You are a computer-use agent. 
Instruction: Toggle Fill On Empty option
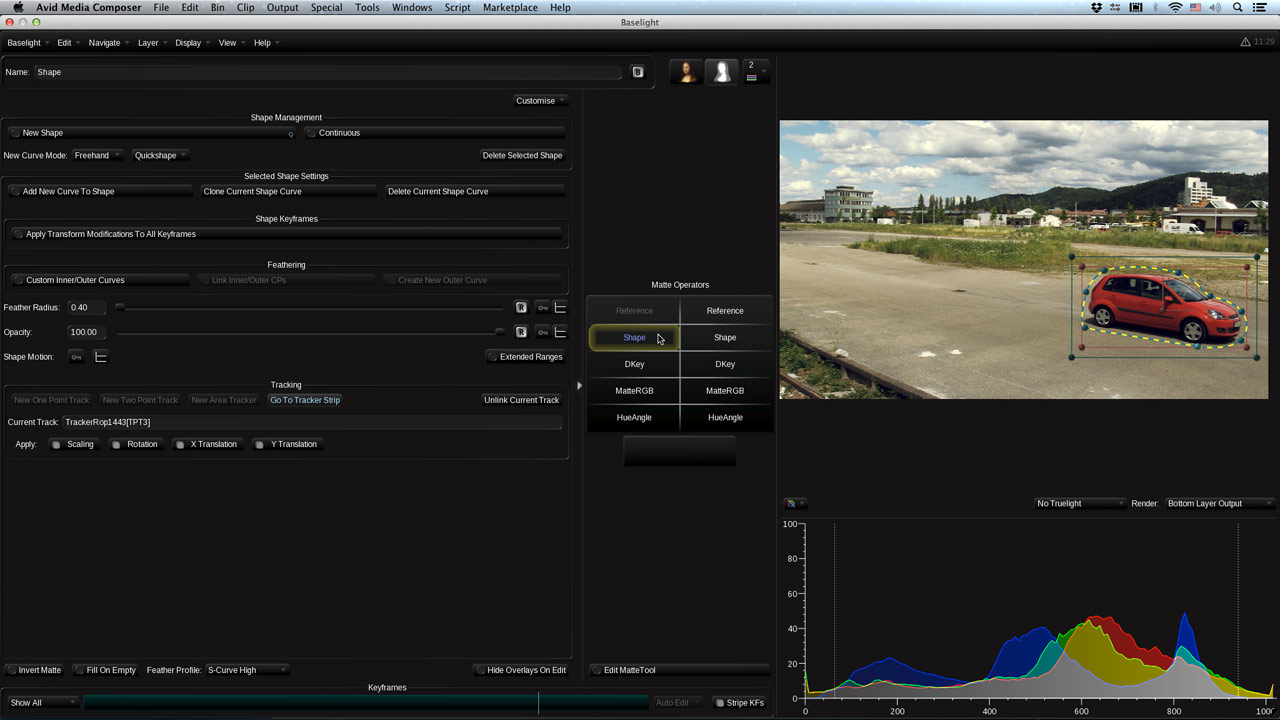pyautogui.click(x=105, y=670)
